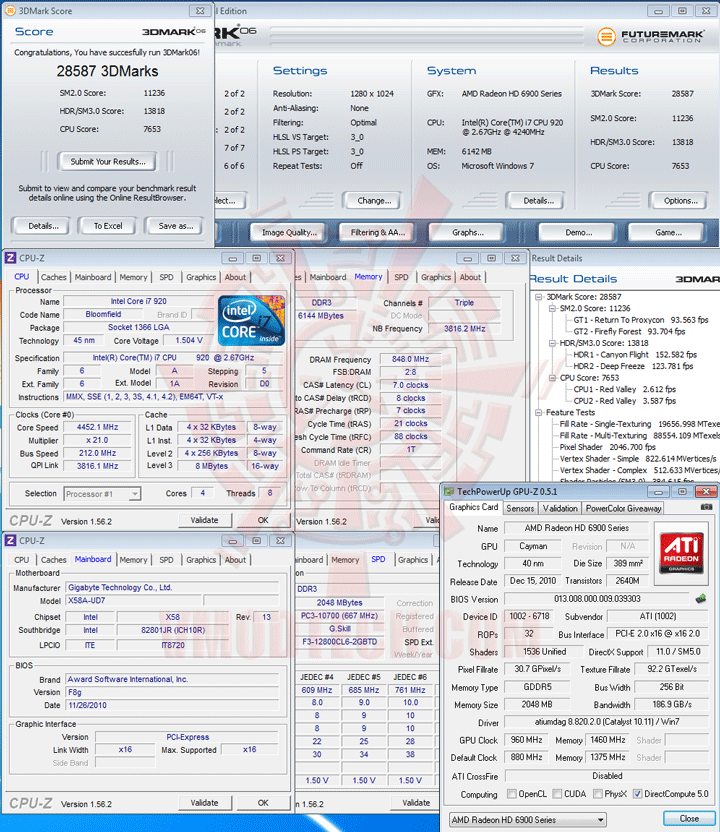Collapse the 3DMark Score: 28587 tree node
720x832 pixels.
coord(539,297)
